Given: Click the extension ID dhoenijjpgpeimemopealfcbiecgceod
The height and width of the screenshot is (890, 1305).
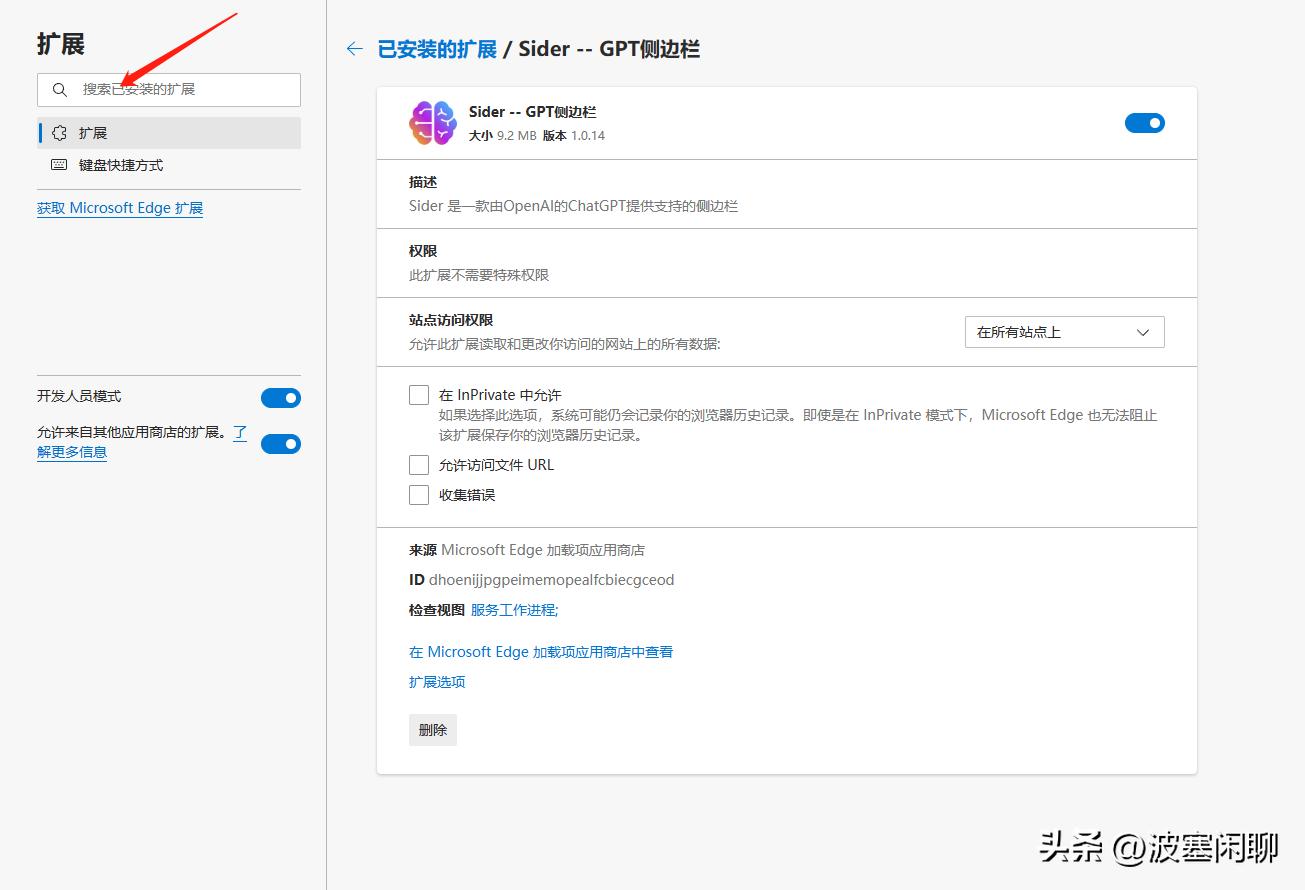Looking at the screenshot, I should (x=552, y=580).
